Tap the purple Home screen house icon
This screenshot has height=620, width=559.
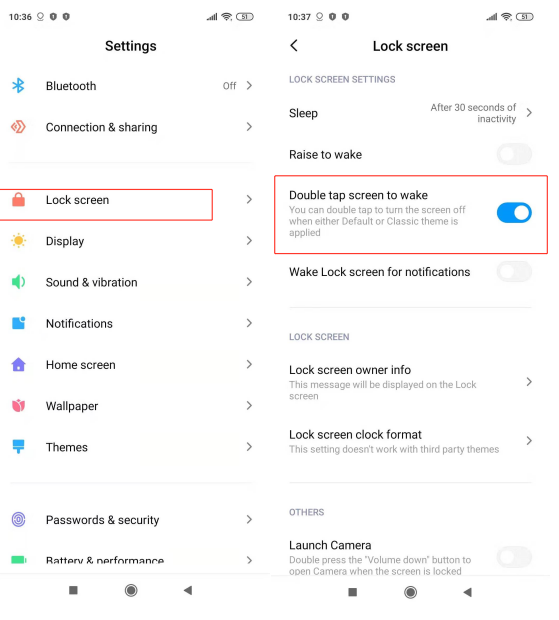(18, 364)
